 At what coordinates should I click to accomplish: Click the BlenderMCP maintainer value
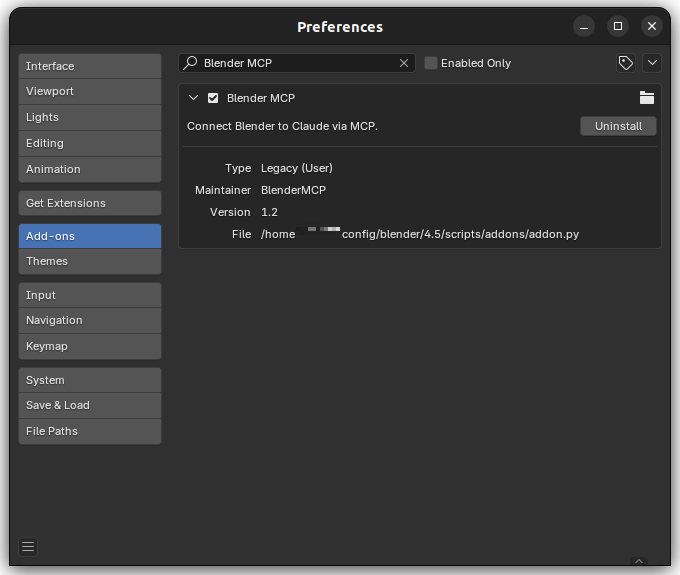tap(293, 190)
